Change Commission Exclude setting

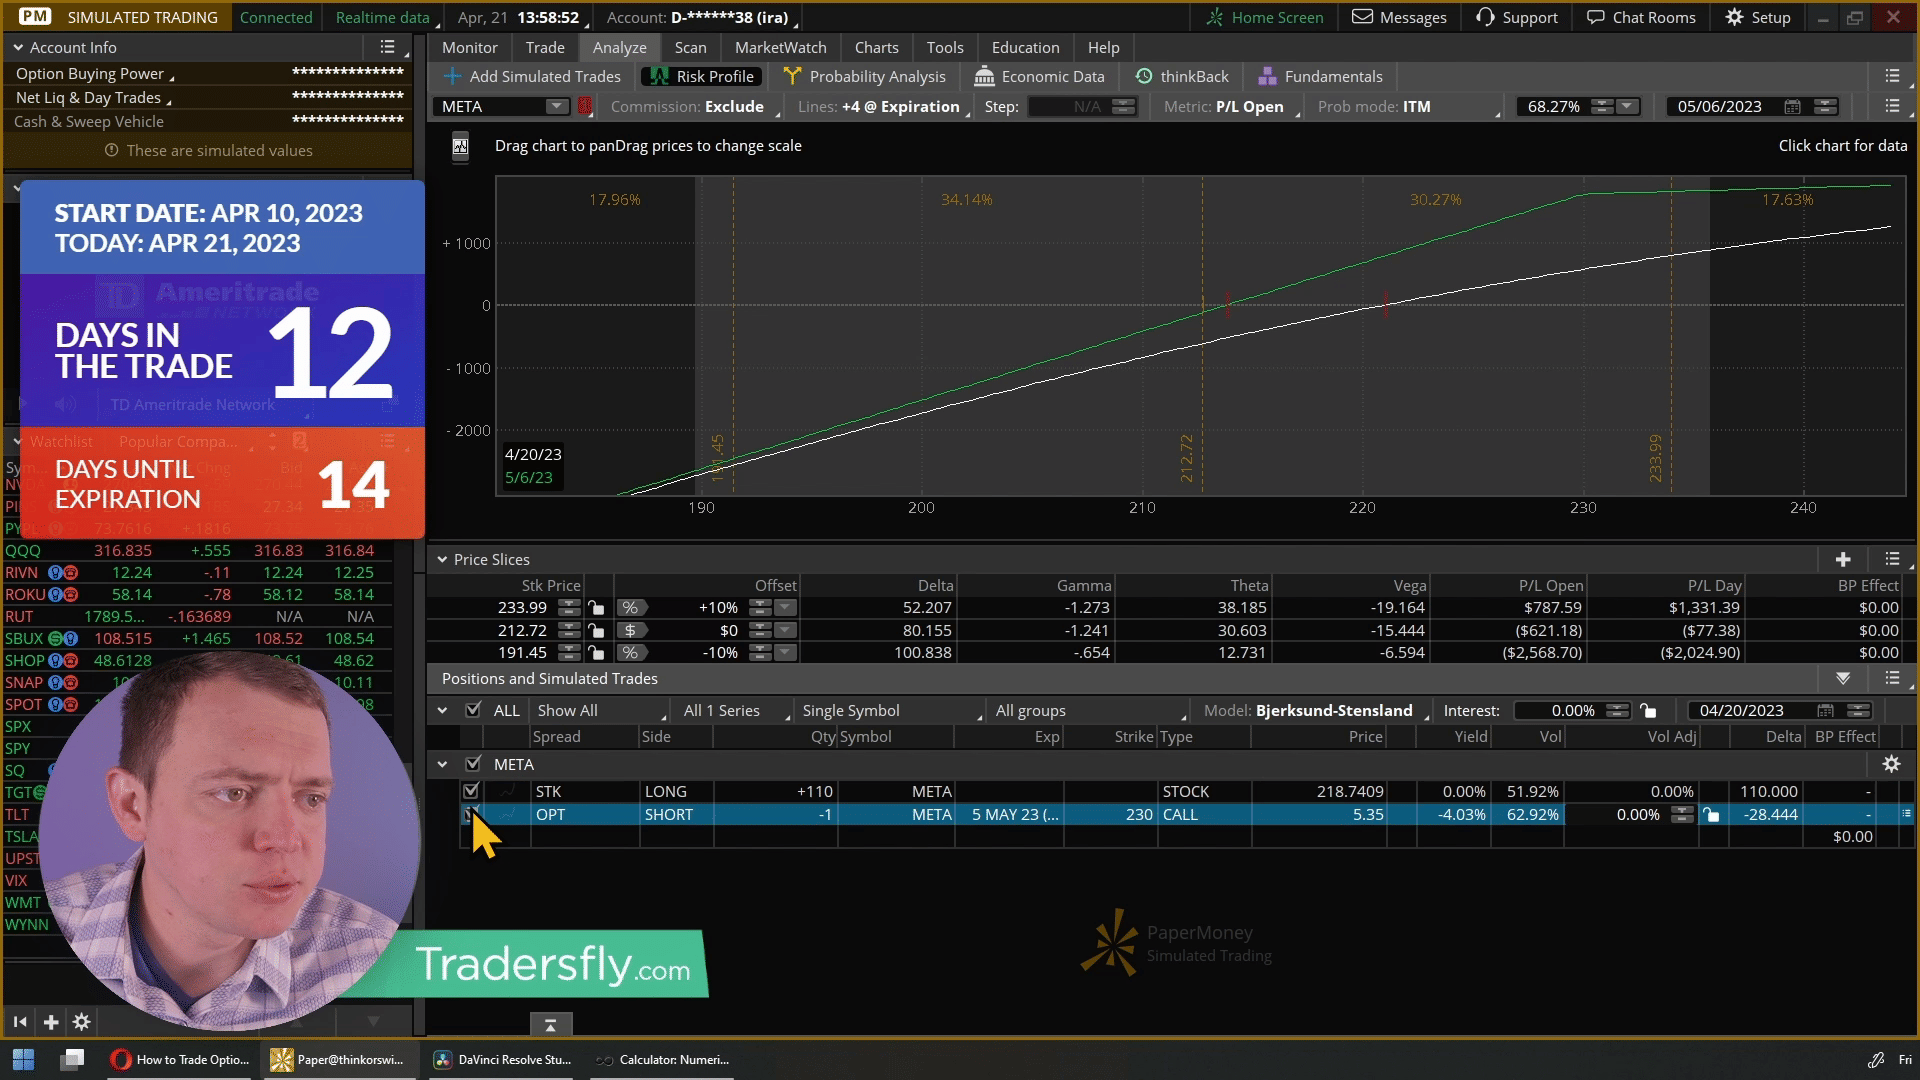coord(695,107)
